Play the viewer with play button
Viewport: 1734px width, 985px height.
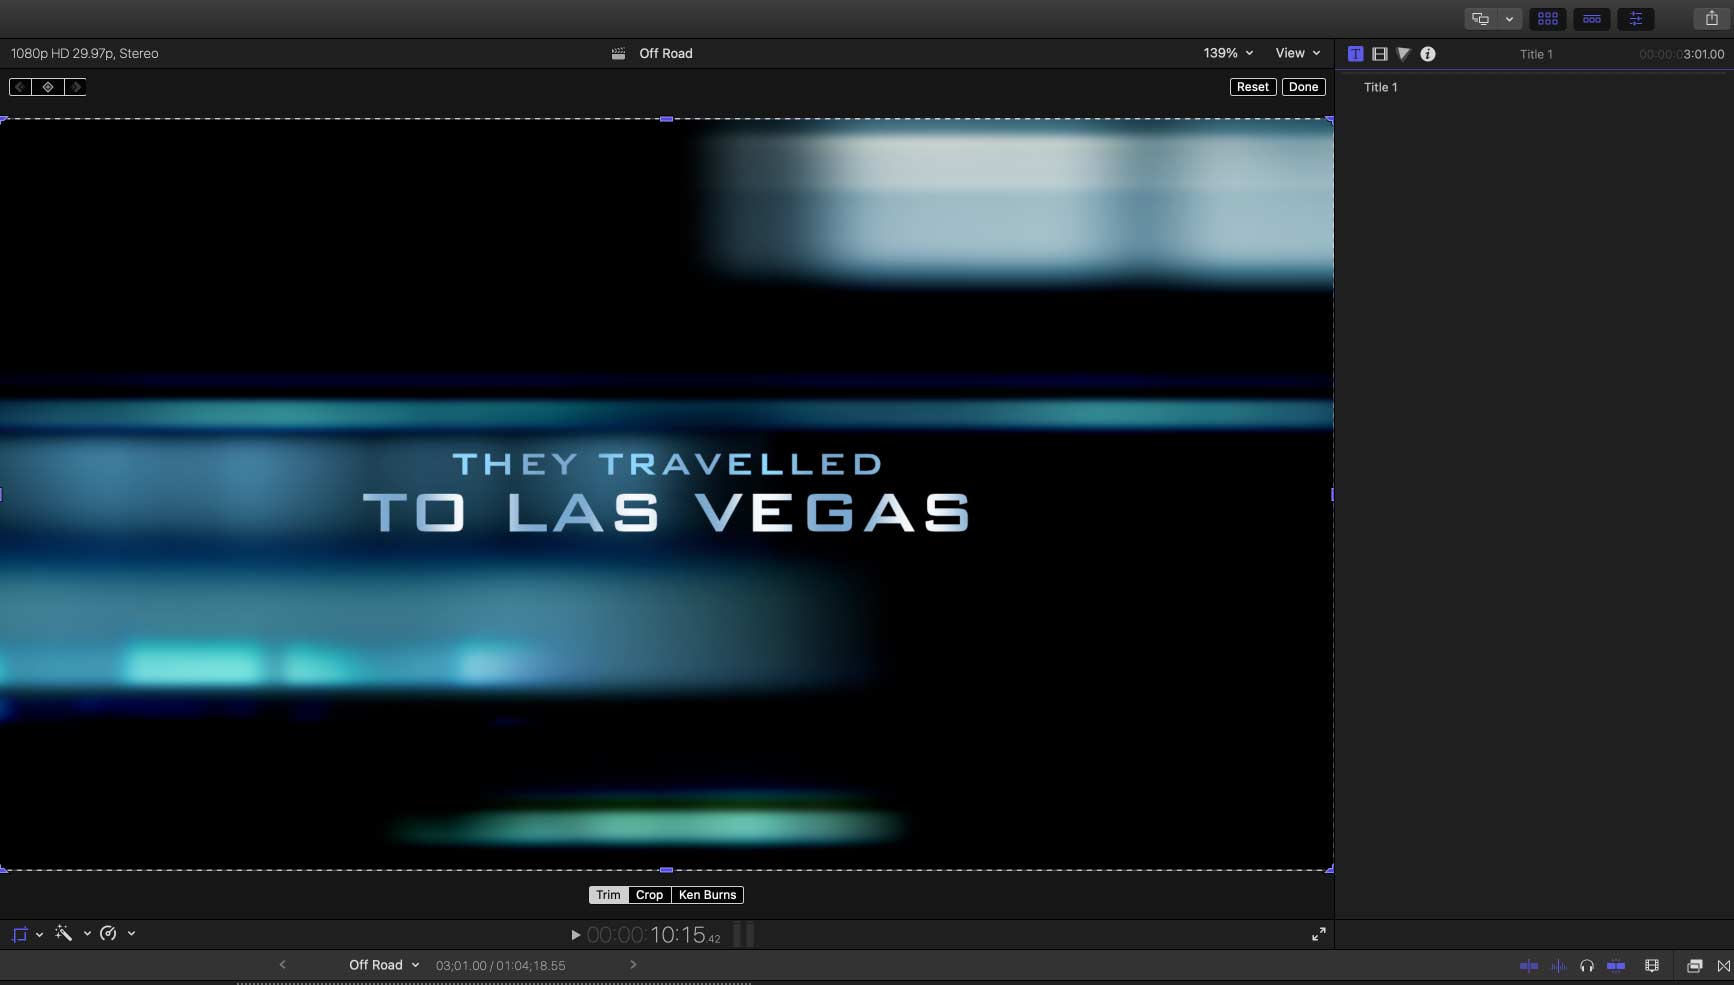(576, 935)
